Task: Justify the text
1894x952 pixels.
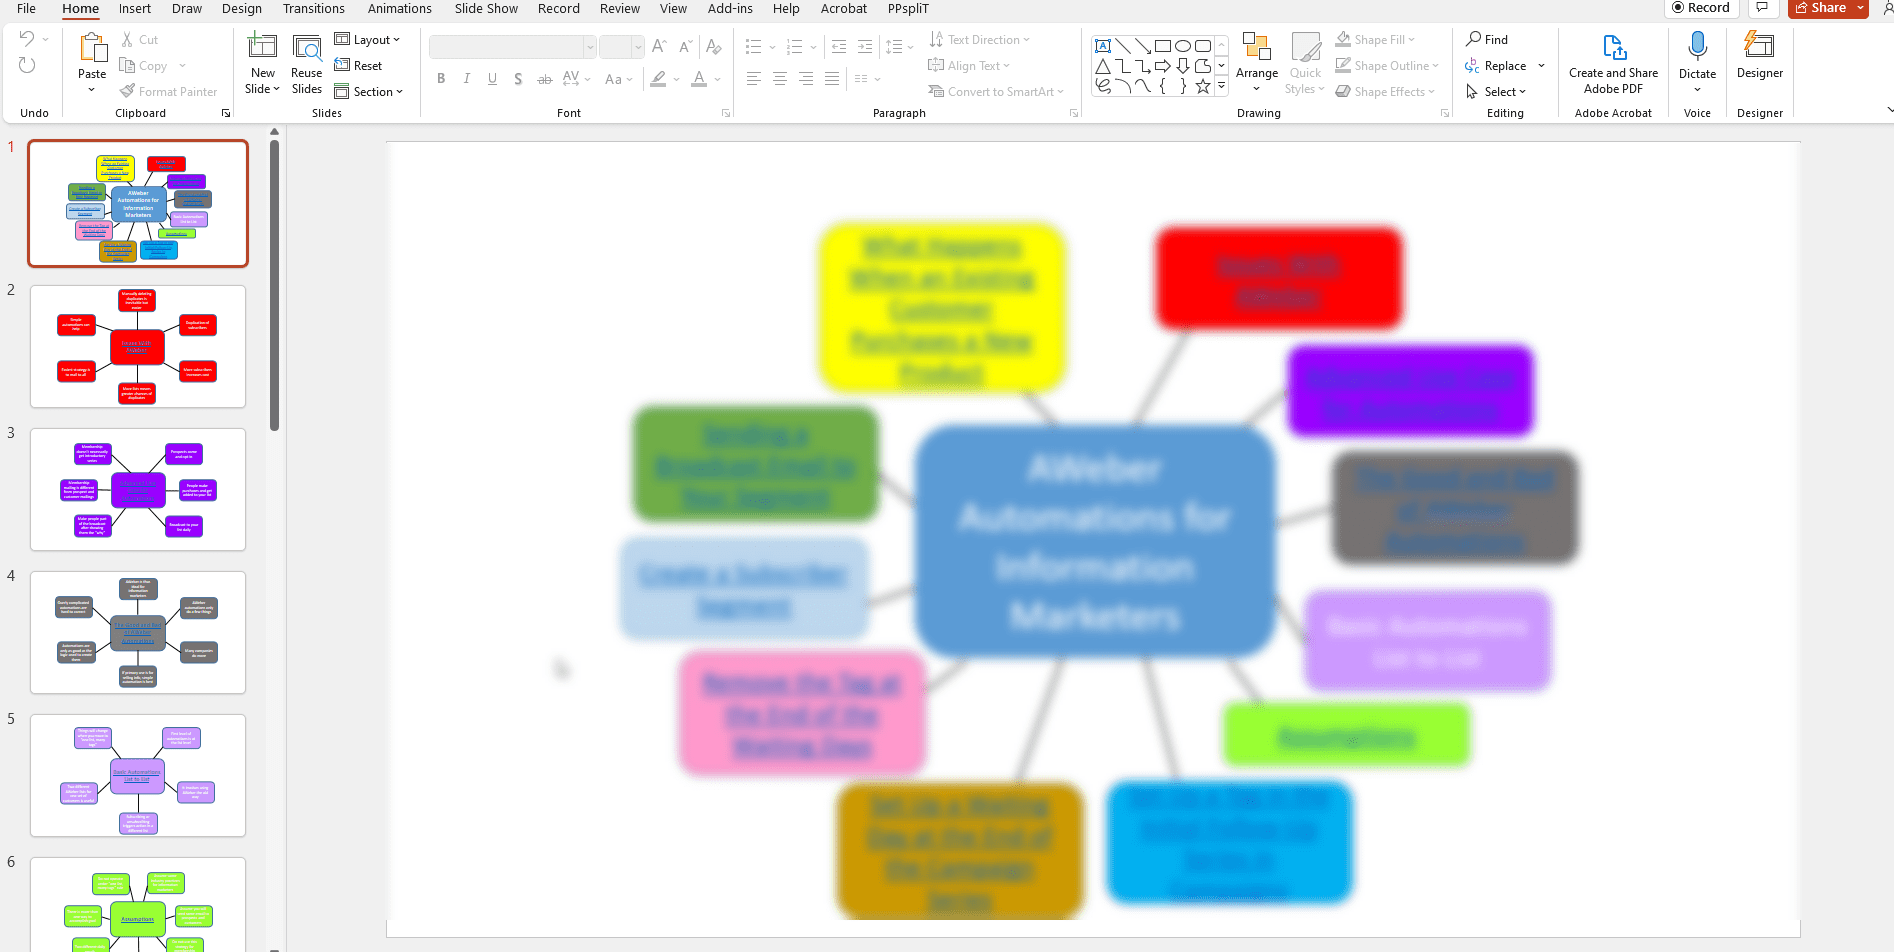Action: (x=832, y=79)
